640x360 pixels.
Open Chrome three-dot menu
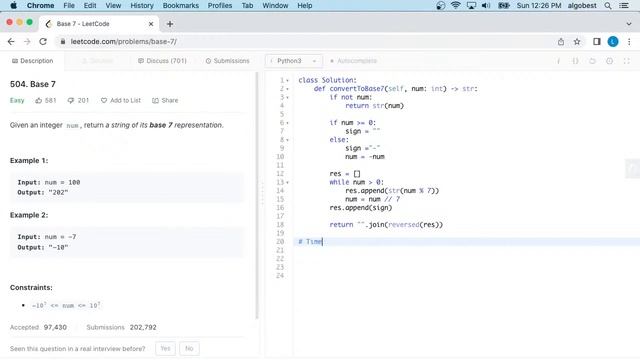point(629,42)
